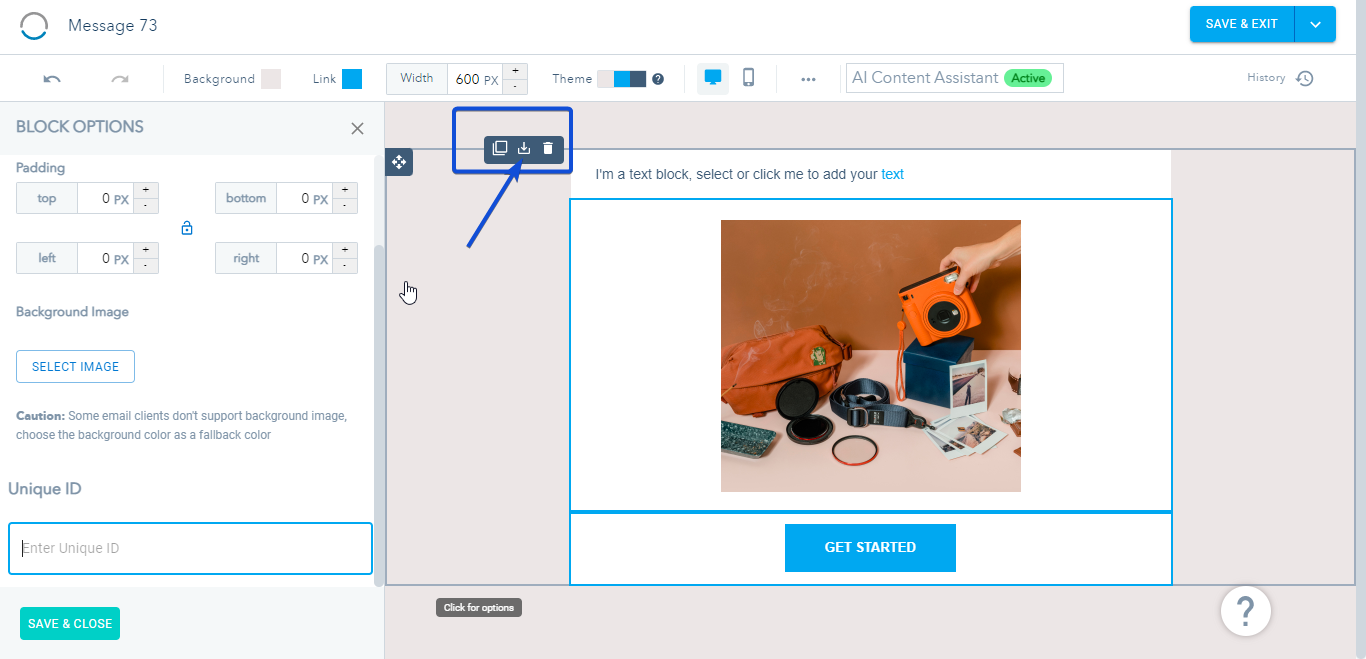Open History icon

(1305, 78)
